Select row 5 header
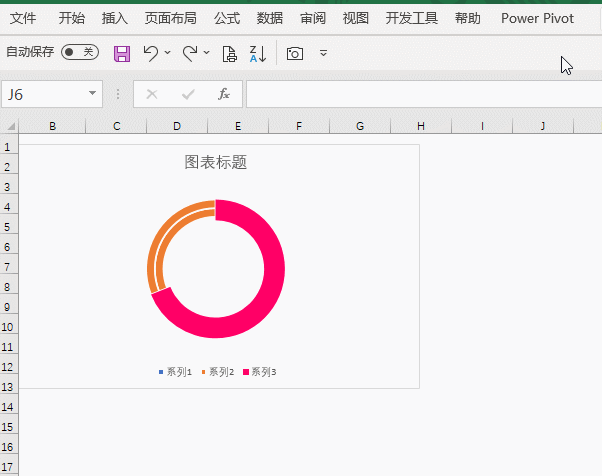Viewport: 602px width, 476px height. 9,226
